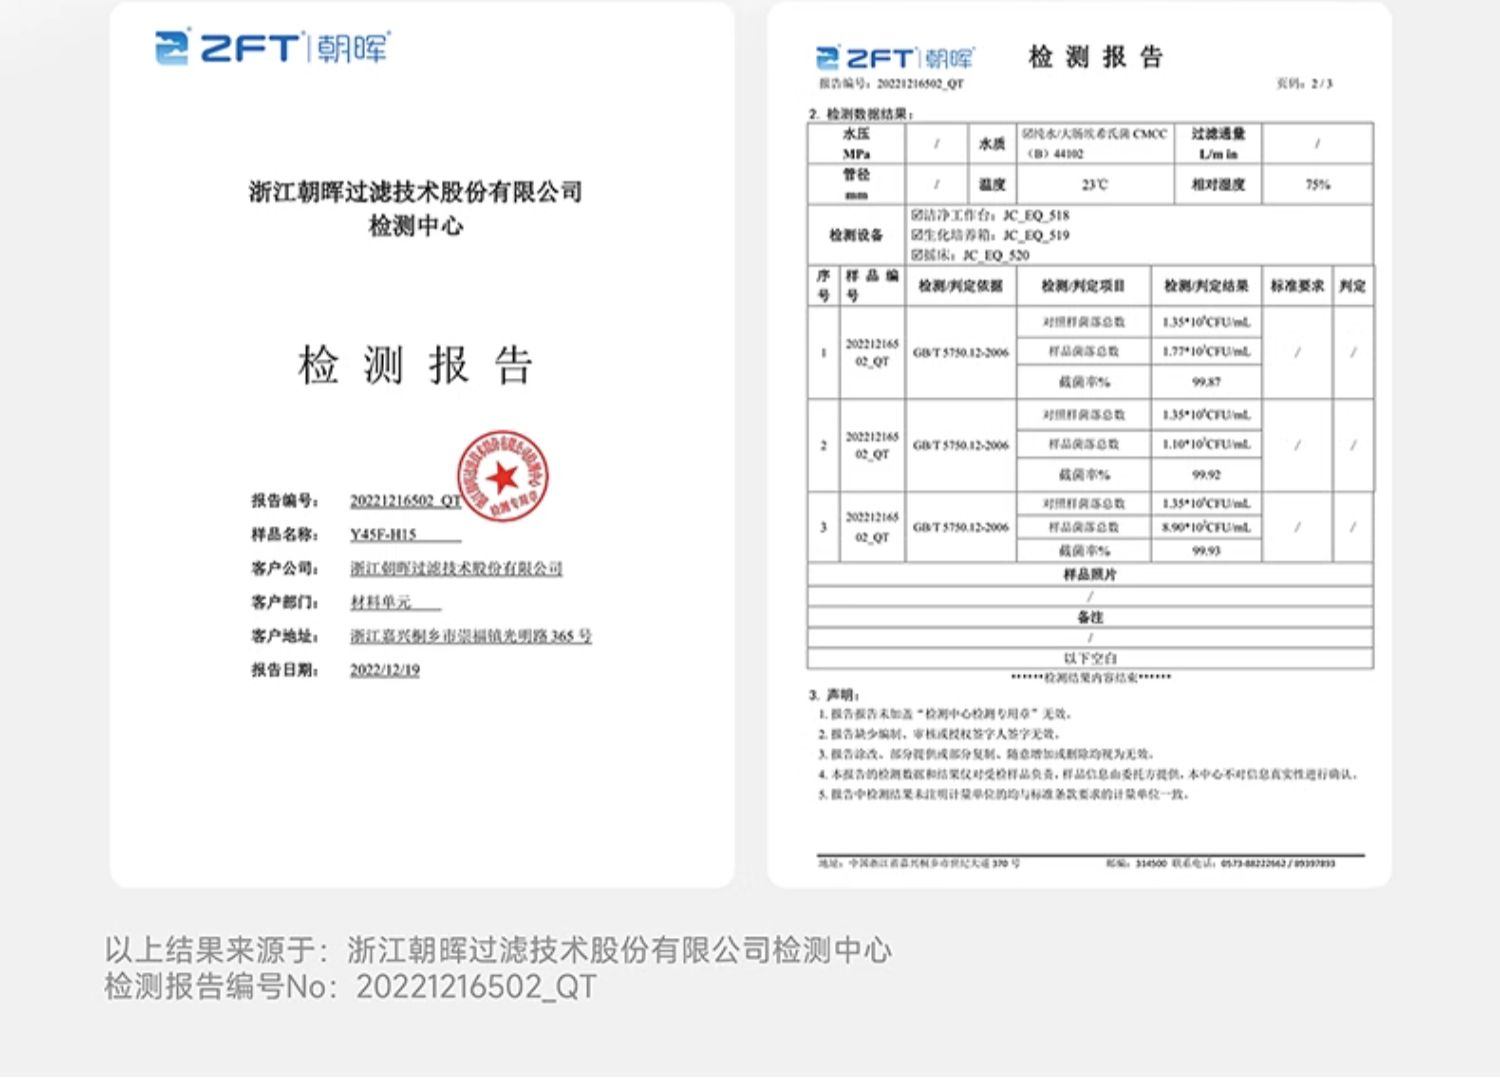Select the retention rate value 99.93

point(1206,551)
